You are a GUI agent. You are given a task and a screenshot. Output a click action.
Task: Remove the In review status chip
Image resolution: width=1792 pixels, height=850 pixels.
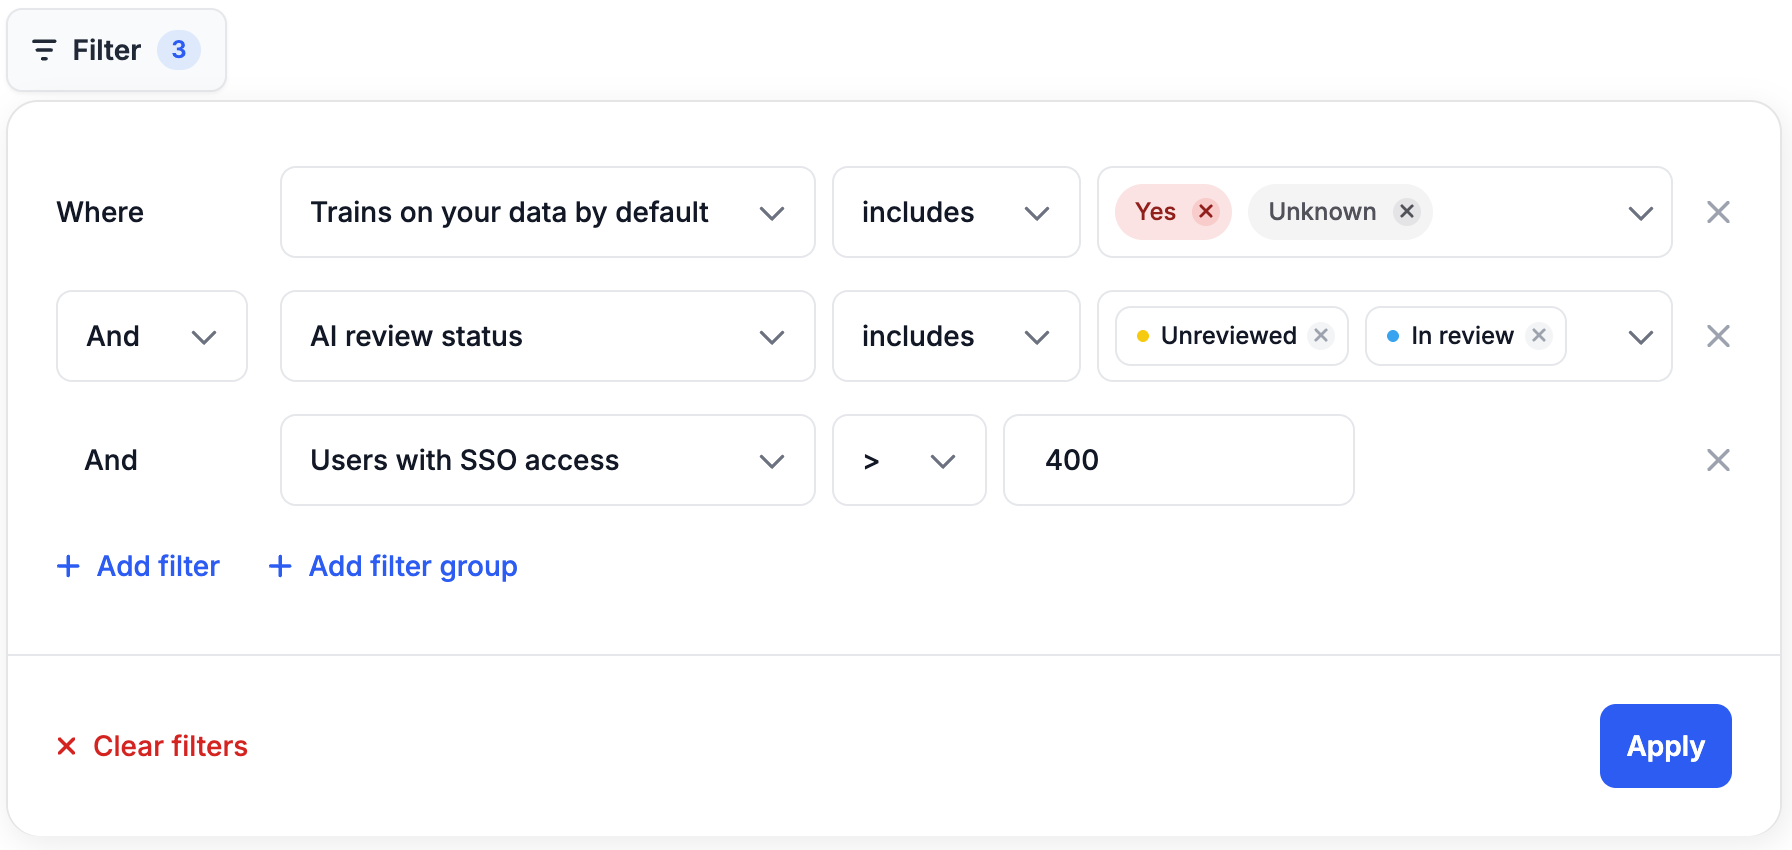click(1539, 336)
